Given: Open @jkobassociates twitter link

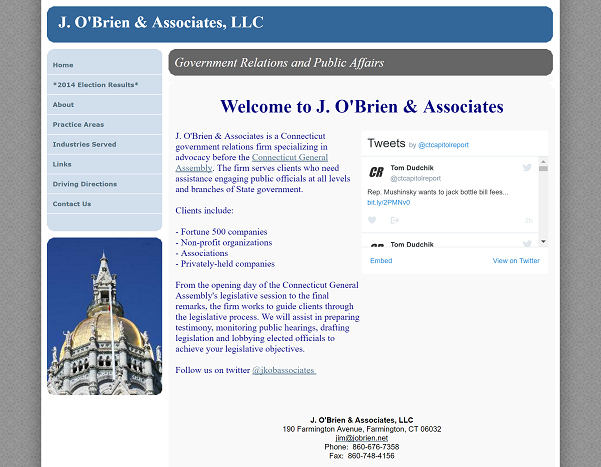Looking at the screenshot, I should [284, 370].
